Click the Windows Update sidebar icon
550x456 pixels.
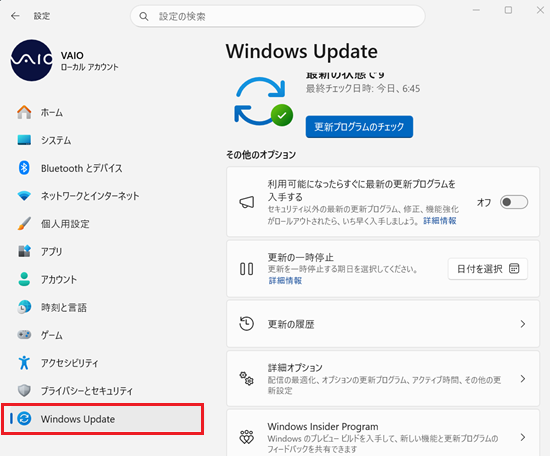pyautogui.click(x=24, y=418)
